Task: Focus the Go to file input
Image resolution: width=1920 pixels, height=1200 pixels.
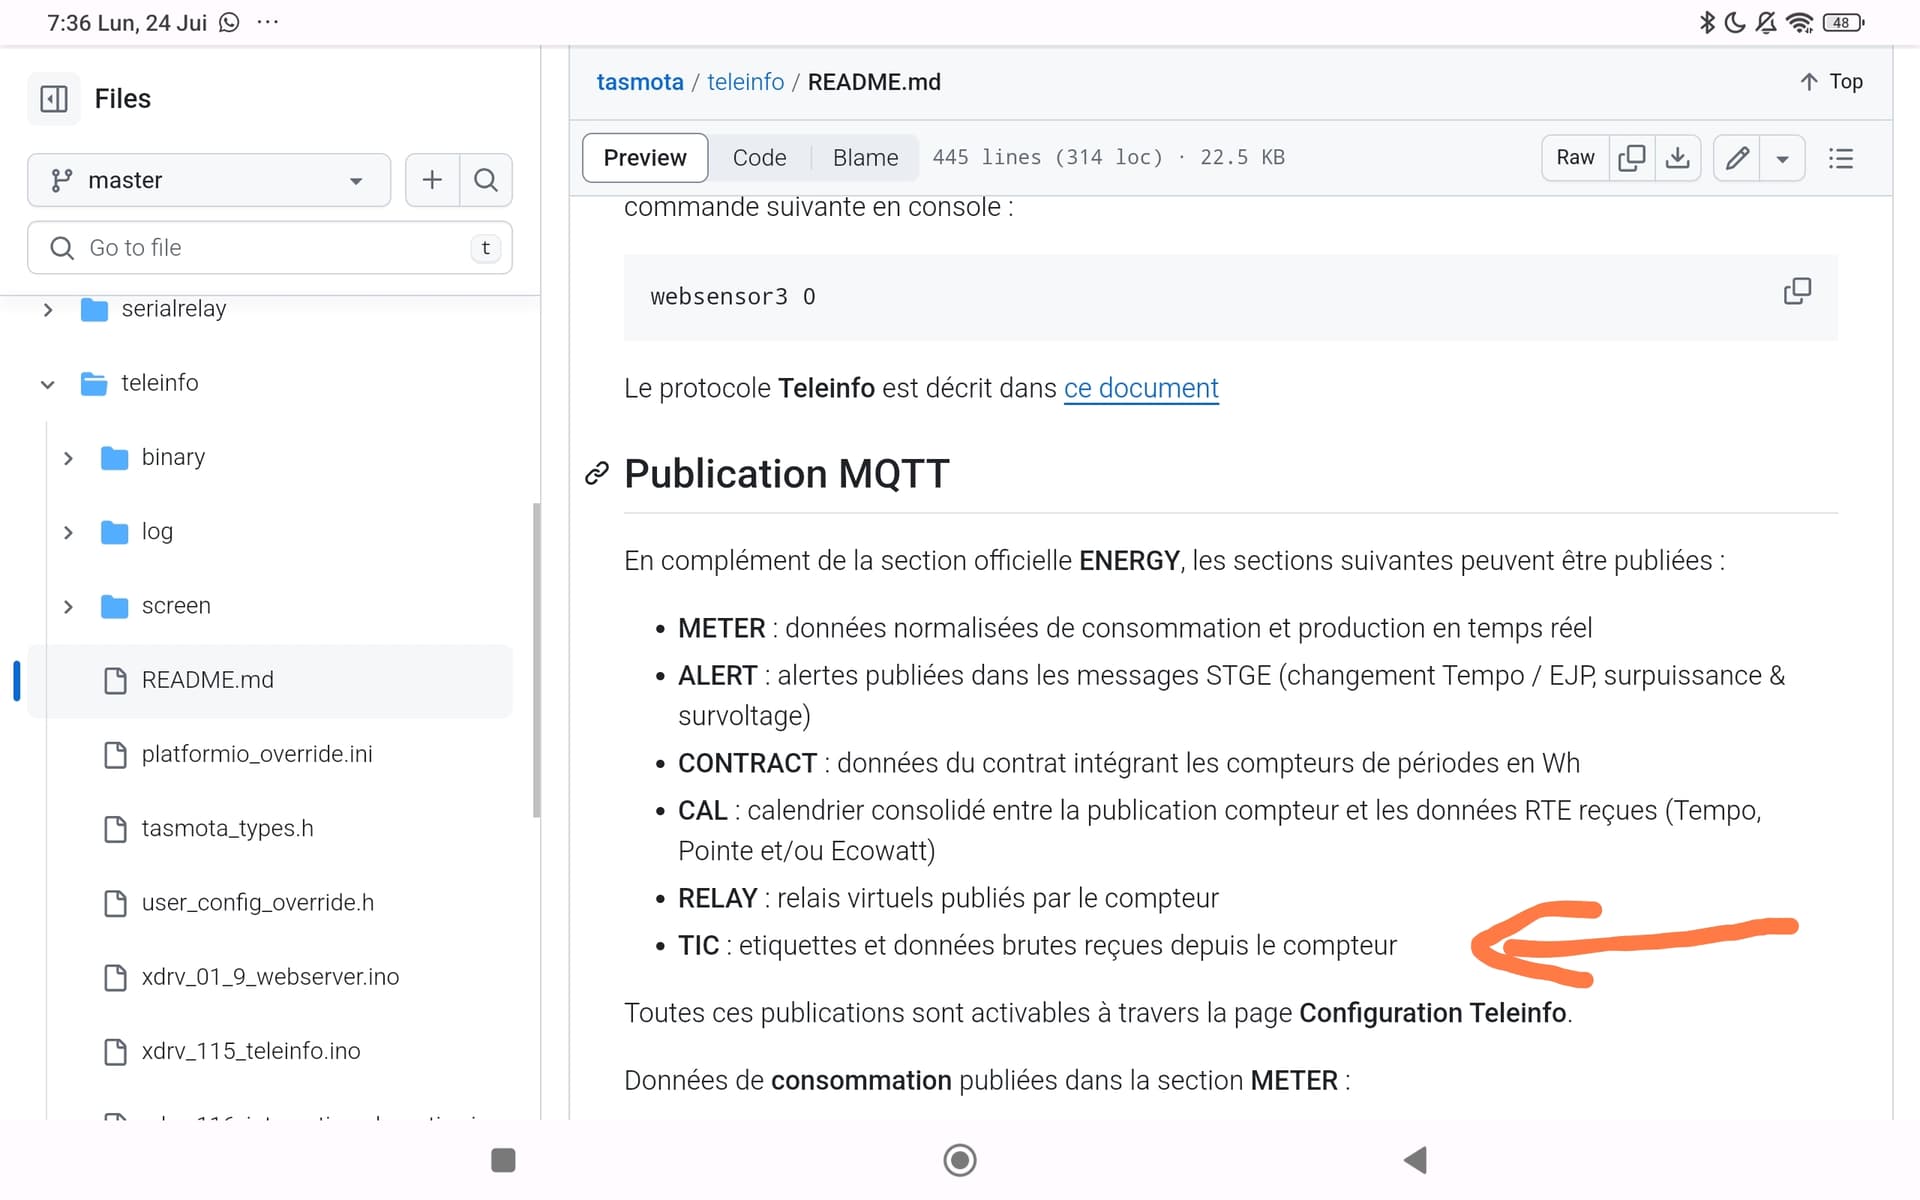Action: (270, 248)
